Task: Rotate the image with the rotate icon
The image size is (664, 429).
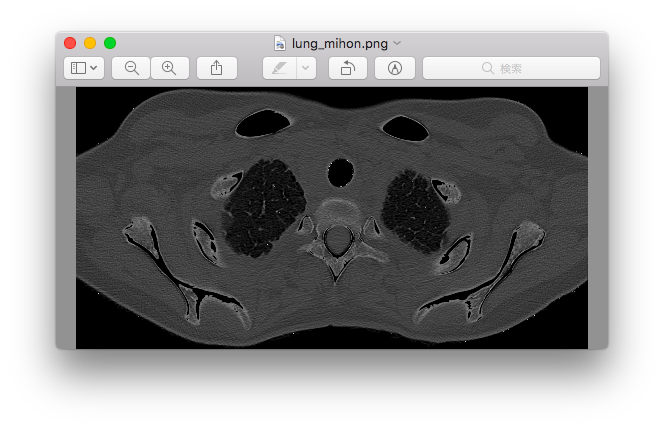Action: (x=348, y=68)
